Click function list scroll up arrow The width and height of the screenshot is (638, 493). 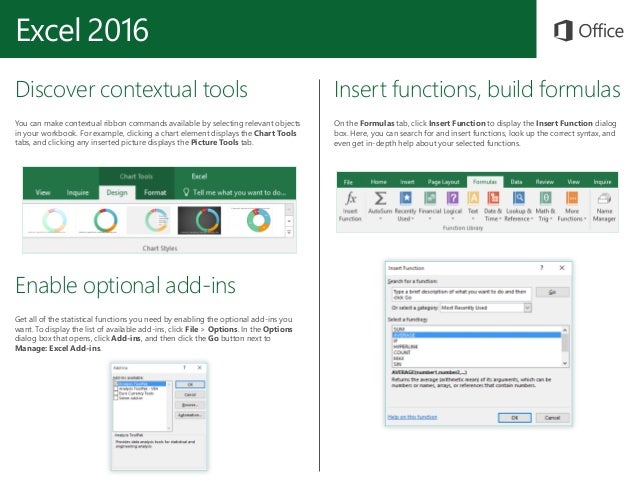click(x=565, y=329)
